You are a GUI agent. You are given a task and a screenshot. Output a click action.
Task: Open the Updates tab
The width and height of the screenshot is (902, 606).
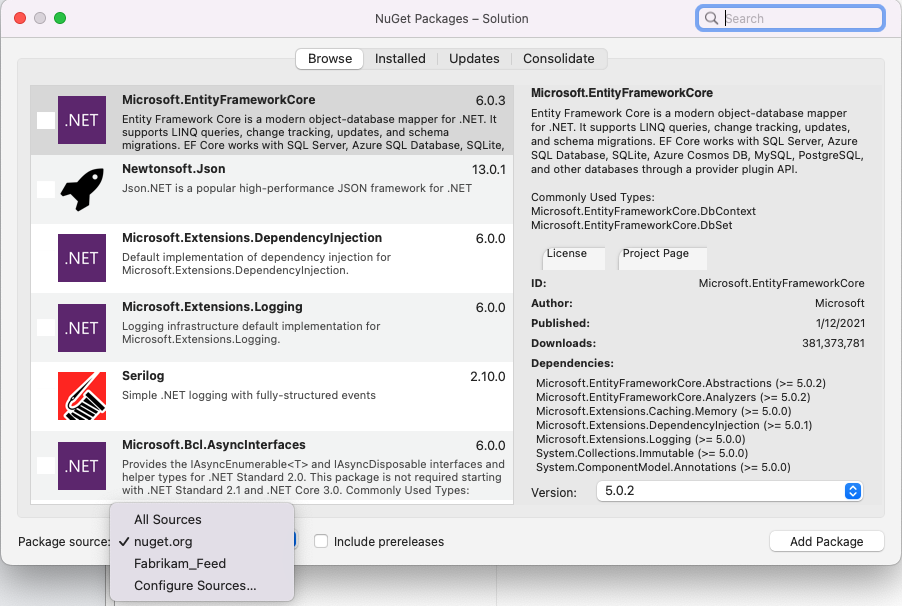(473, 58)
